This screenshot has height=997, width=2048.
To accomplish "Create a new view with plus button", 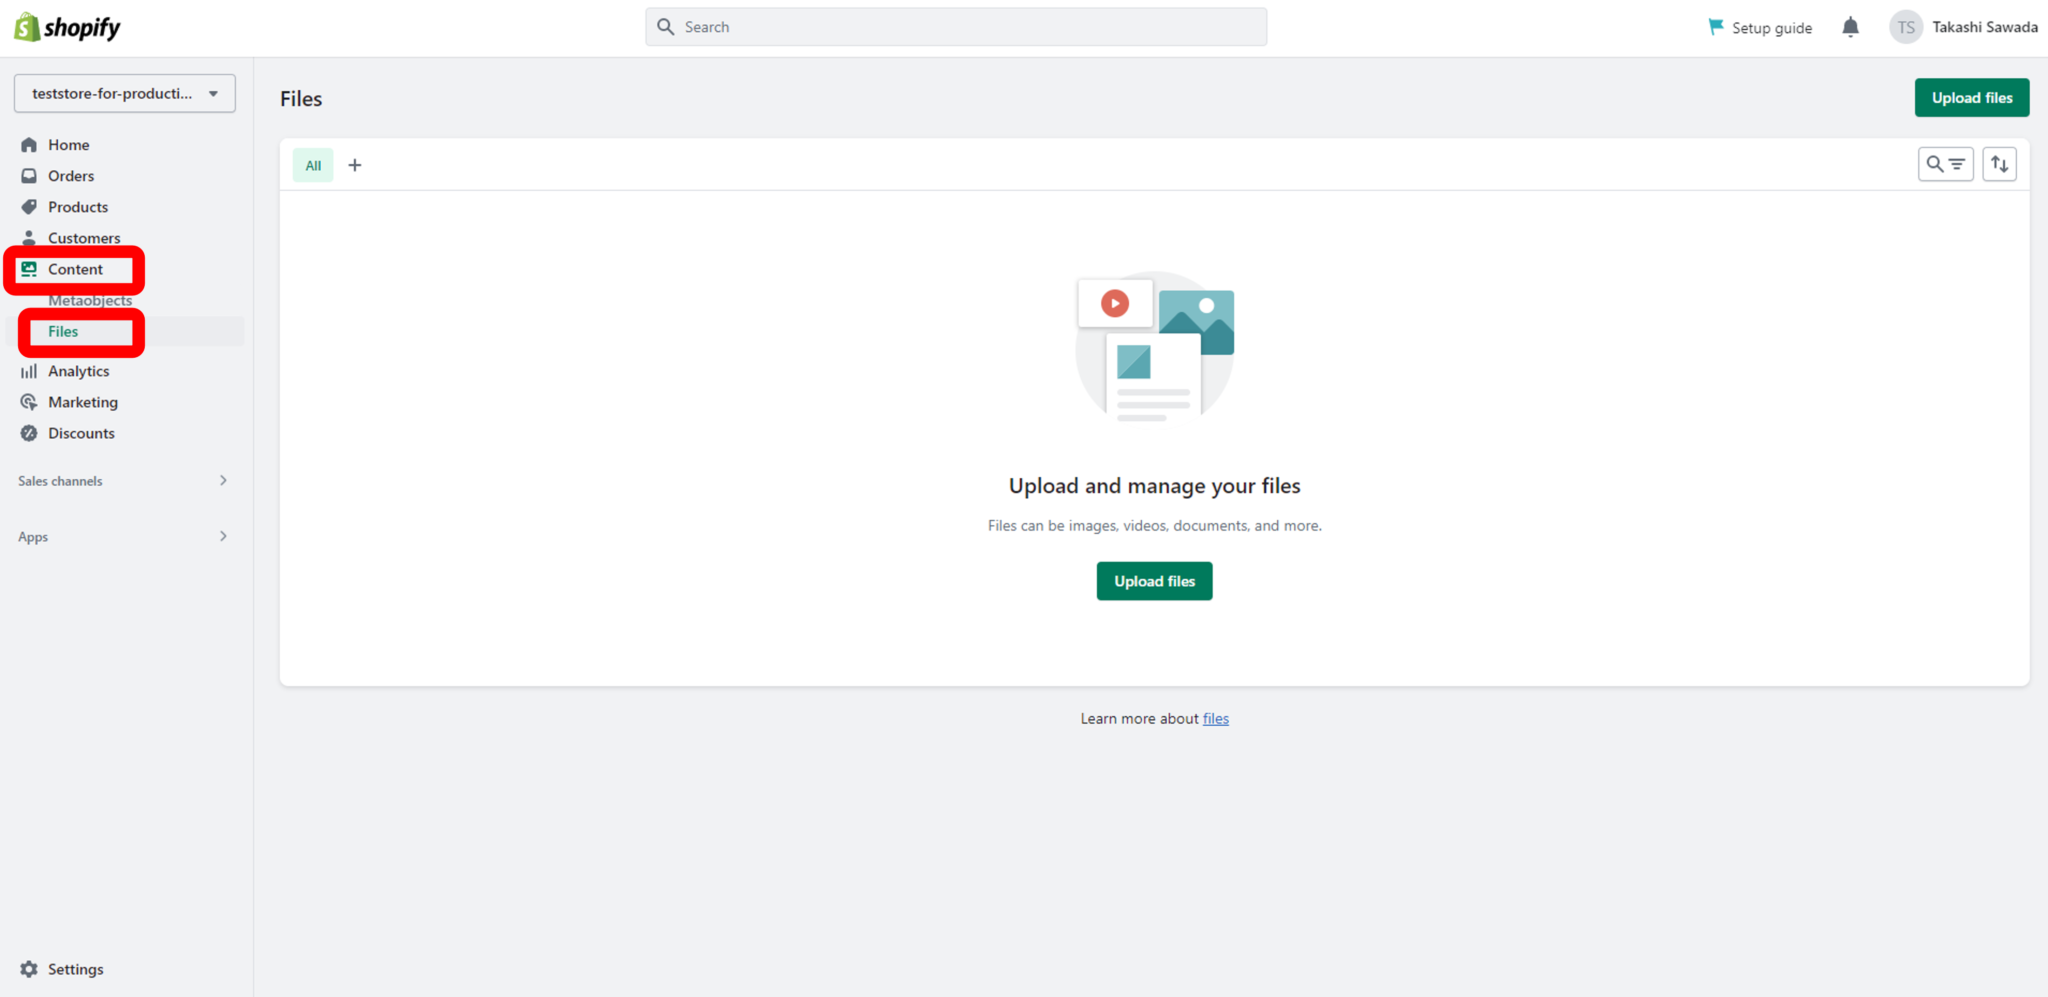I will pos(355,164).
